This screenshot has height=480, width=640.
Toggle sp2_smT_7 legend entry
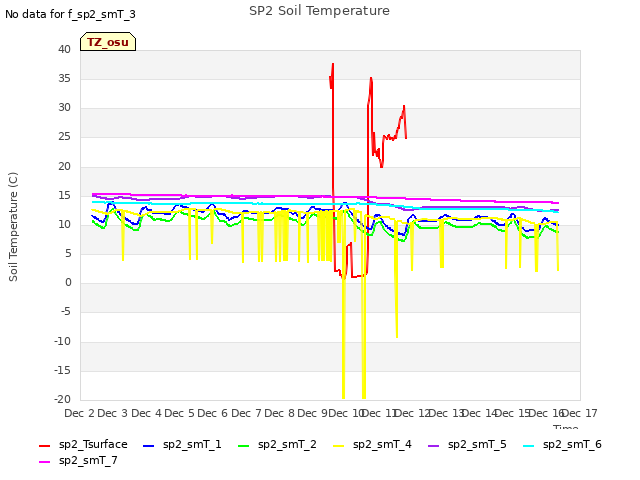(78, 460)
